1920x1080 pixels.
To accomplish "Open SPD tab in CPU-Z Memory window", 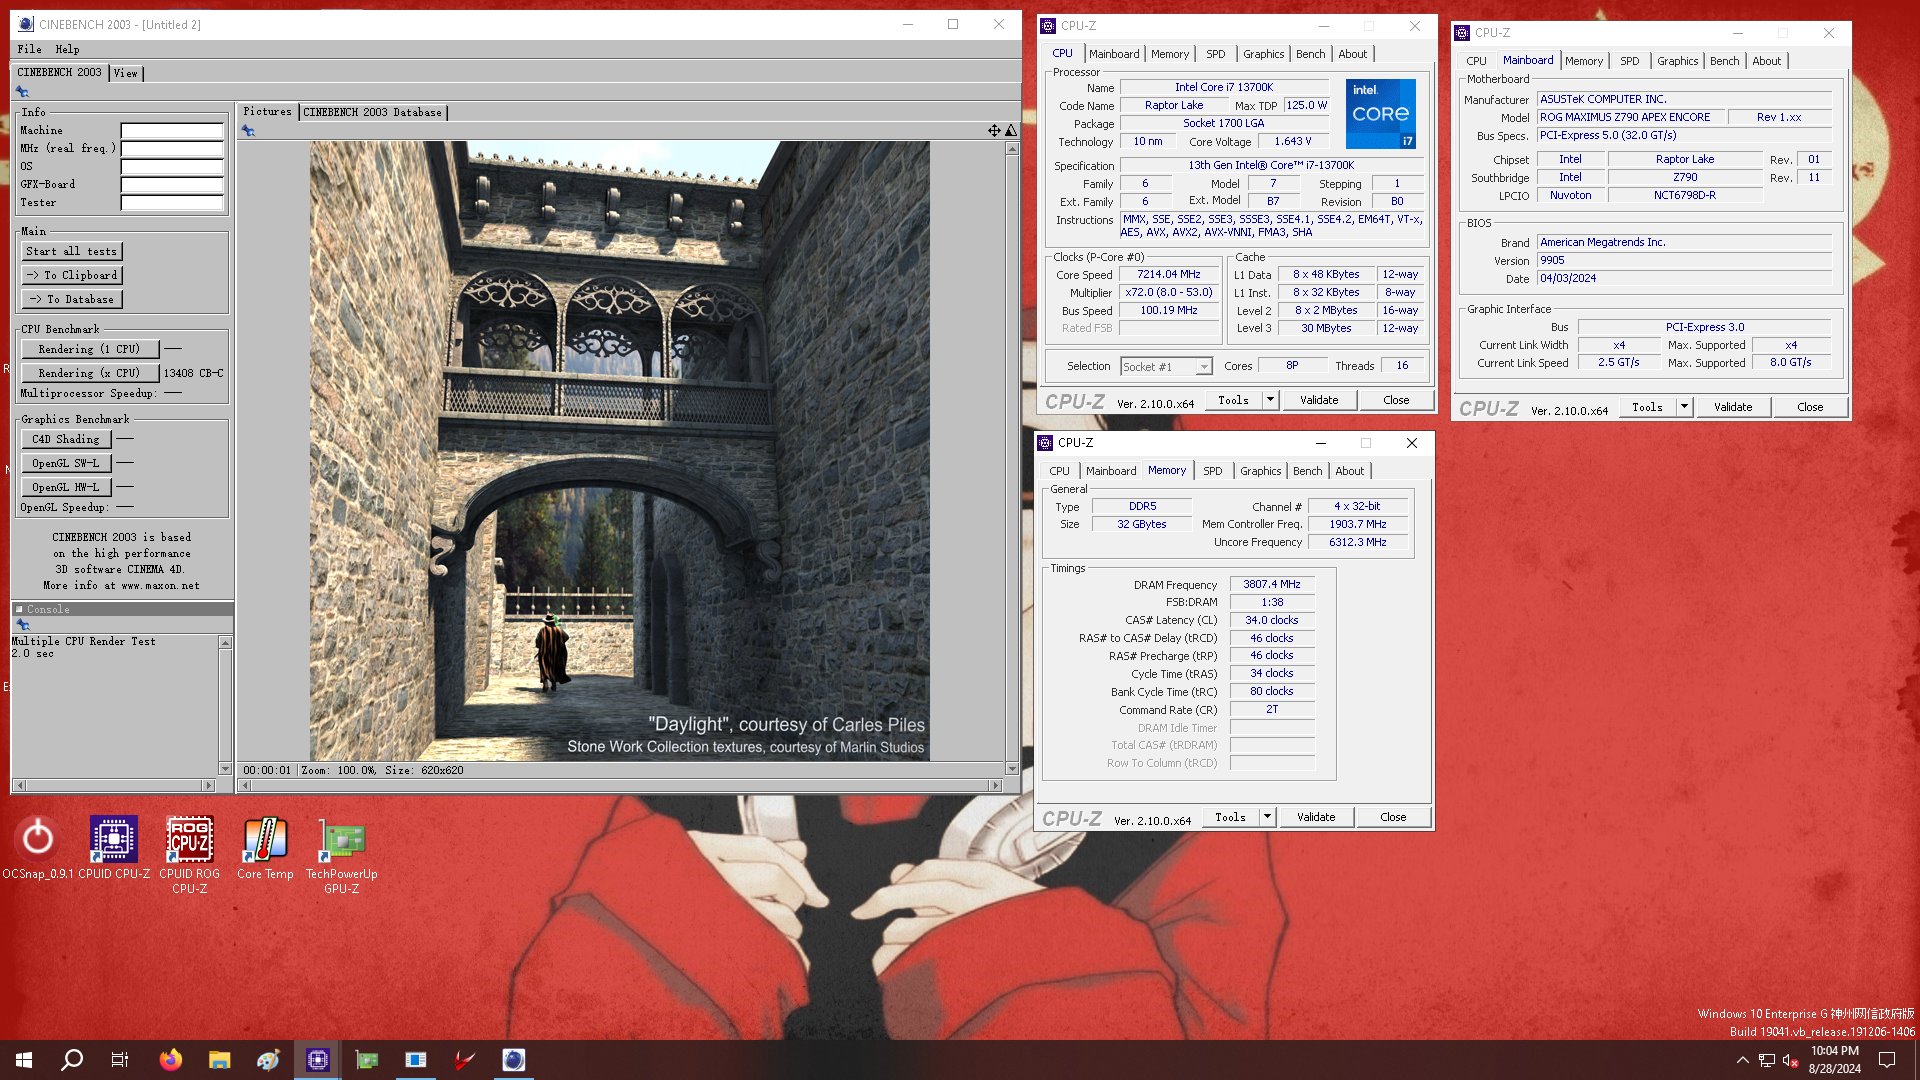I will click(x=1212, y=471).
